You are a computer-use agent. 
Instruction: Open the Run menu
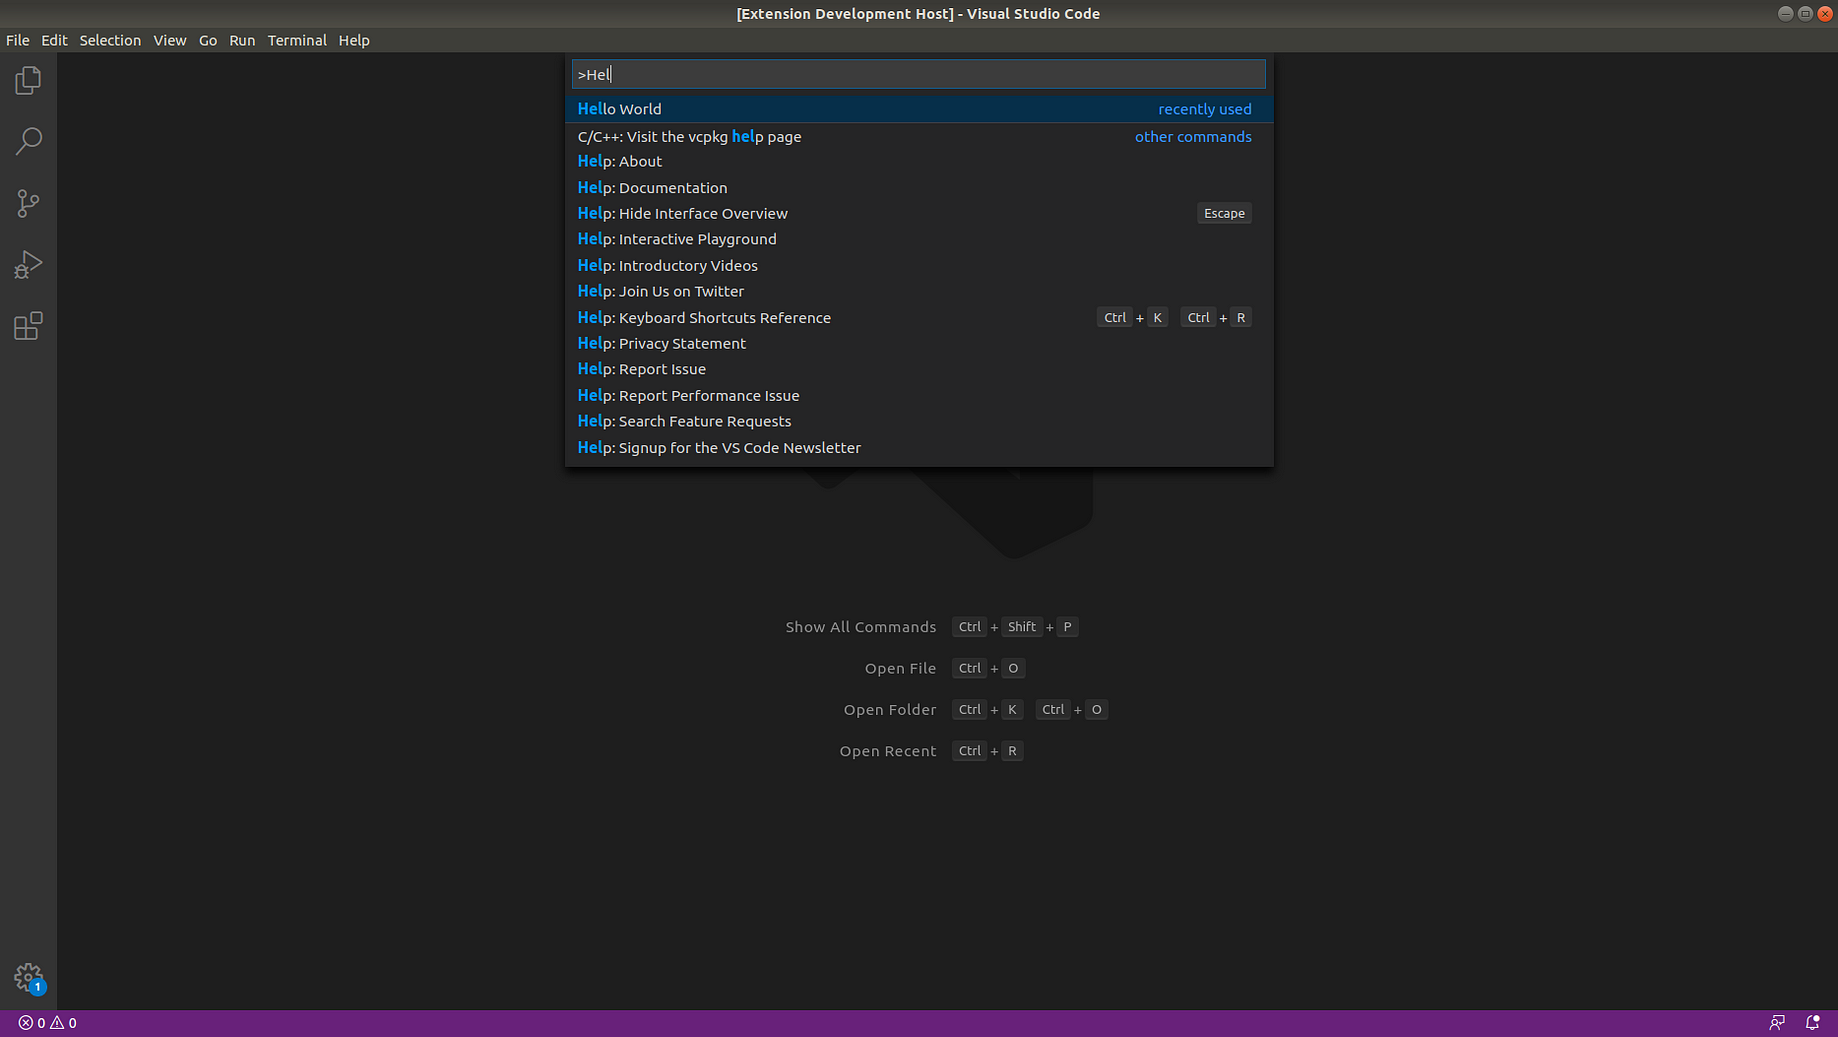pyautogui.click(x=242, y=40)
